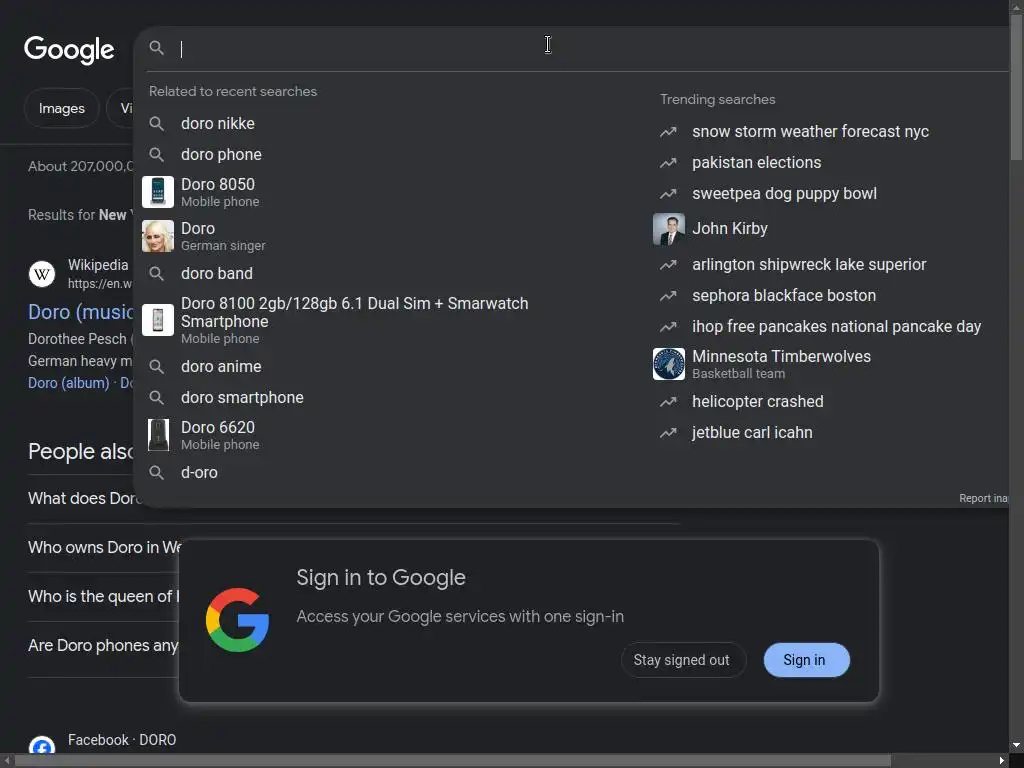
Task: Open the Images filter tab
Action: (61, 108)
